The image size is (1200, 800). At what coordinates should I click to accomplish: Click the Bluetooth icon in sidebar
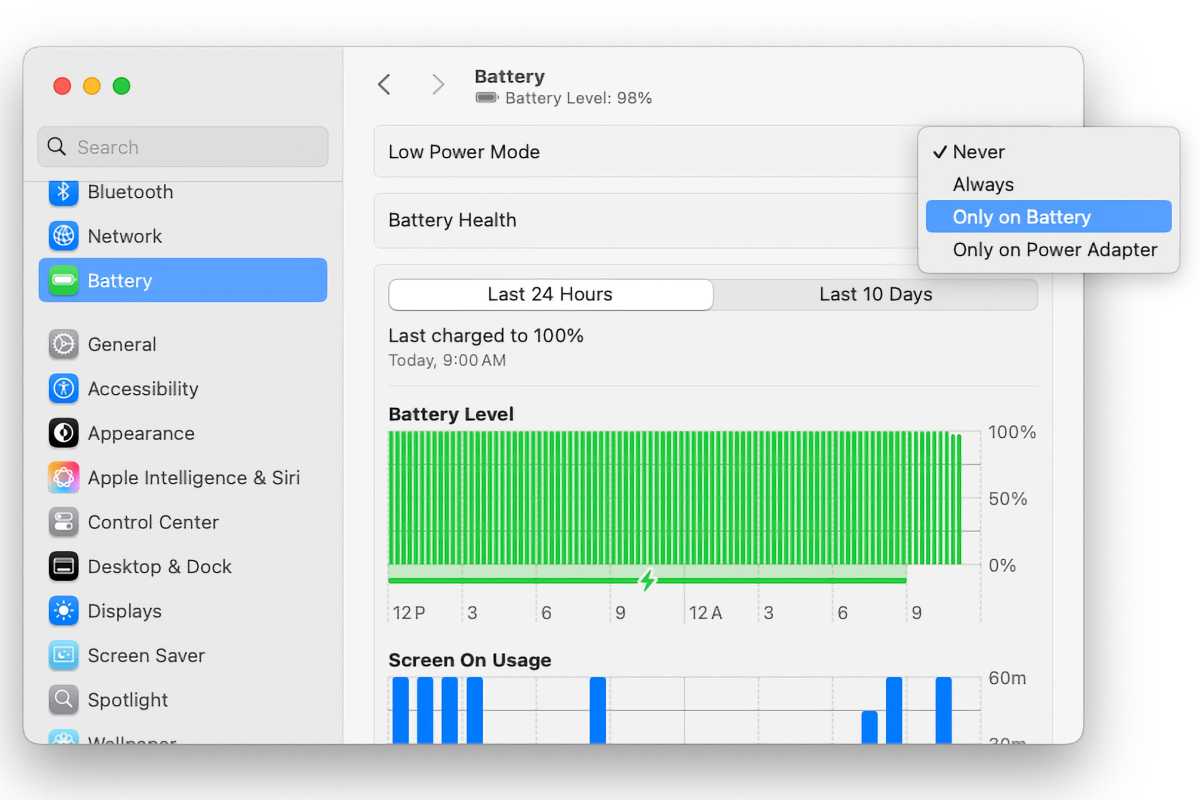(64, 192)
